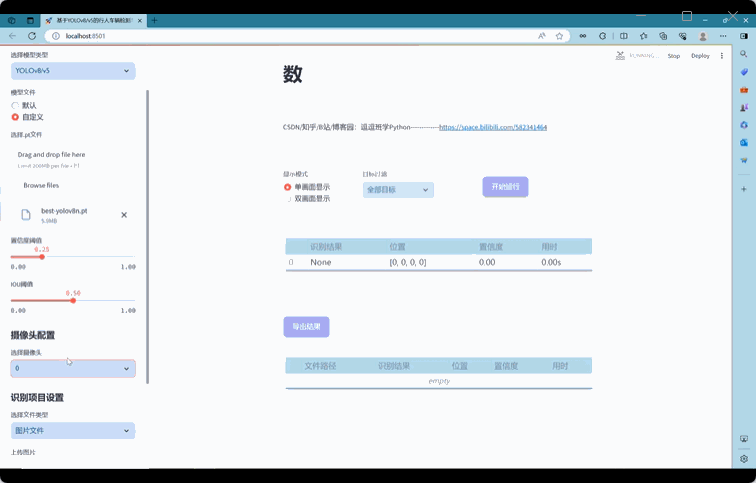Open the tab actions menu icon

tap(30, 20)
